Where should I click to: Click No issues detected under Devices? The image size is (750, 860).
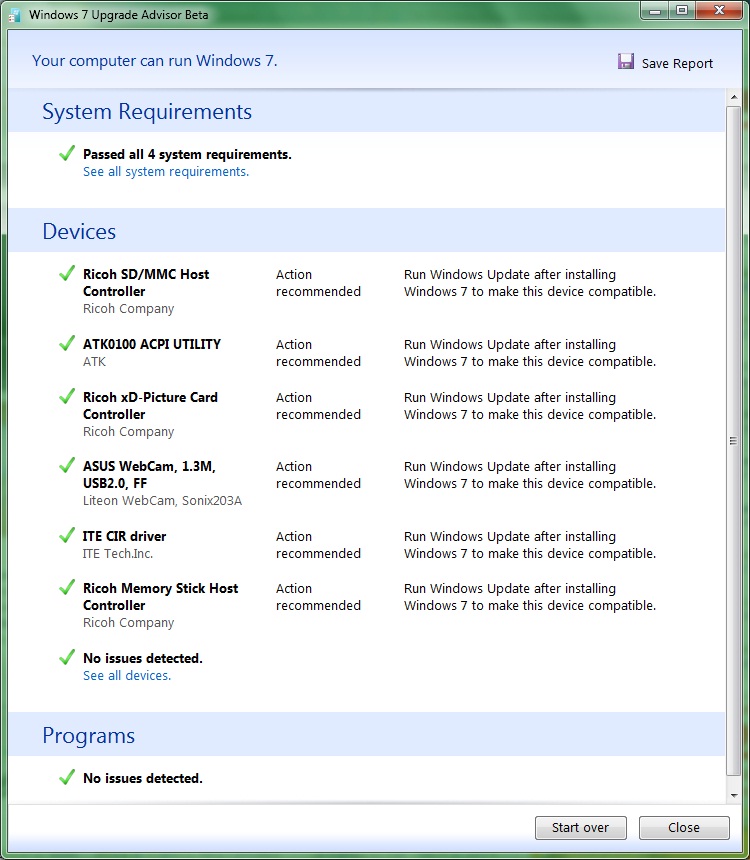[143, 658]
